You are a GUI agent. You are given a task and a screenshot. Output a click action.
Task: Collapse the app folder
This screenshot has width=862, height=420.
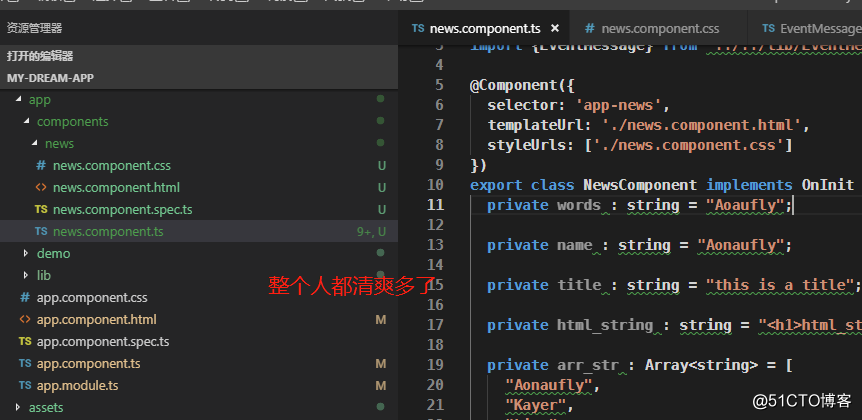(x=19, y=100)
